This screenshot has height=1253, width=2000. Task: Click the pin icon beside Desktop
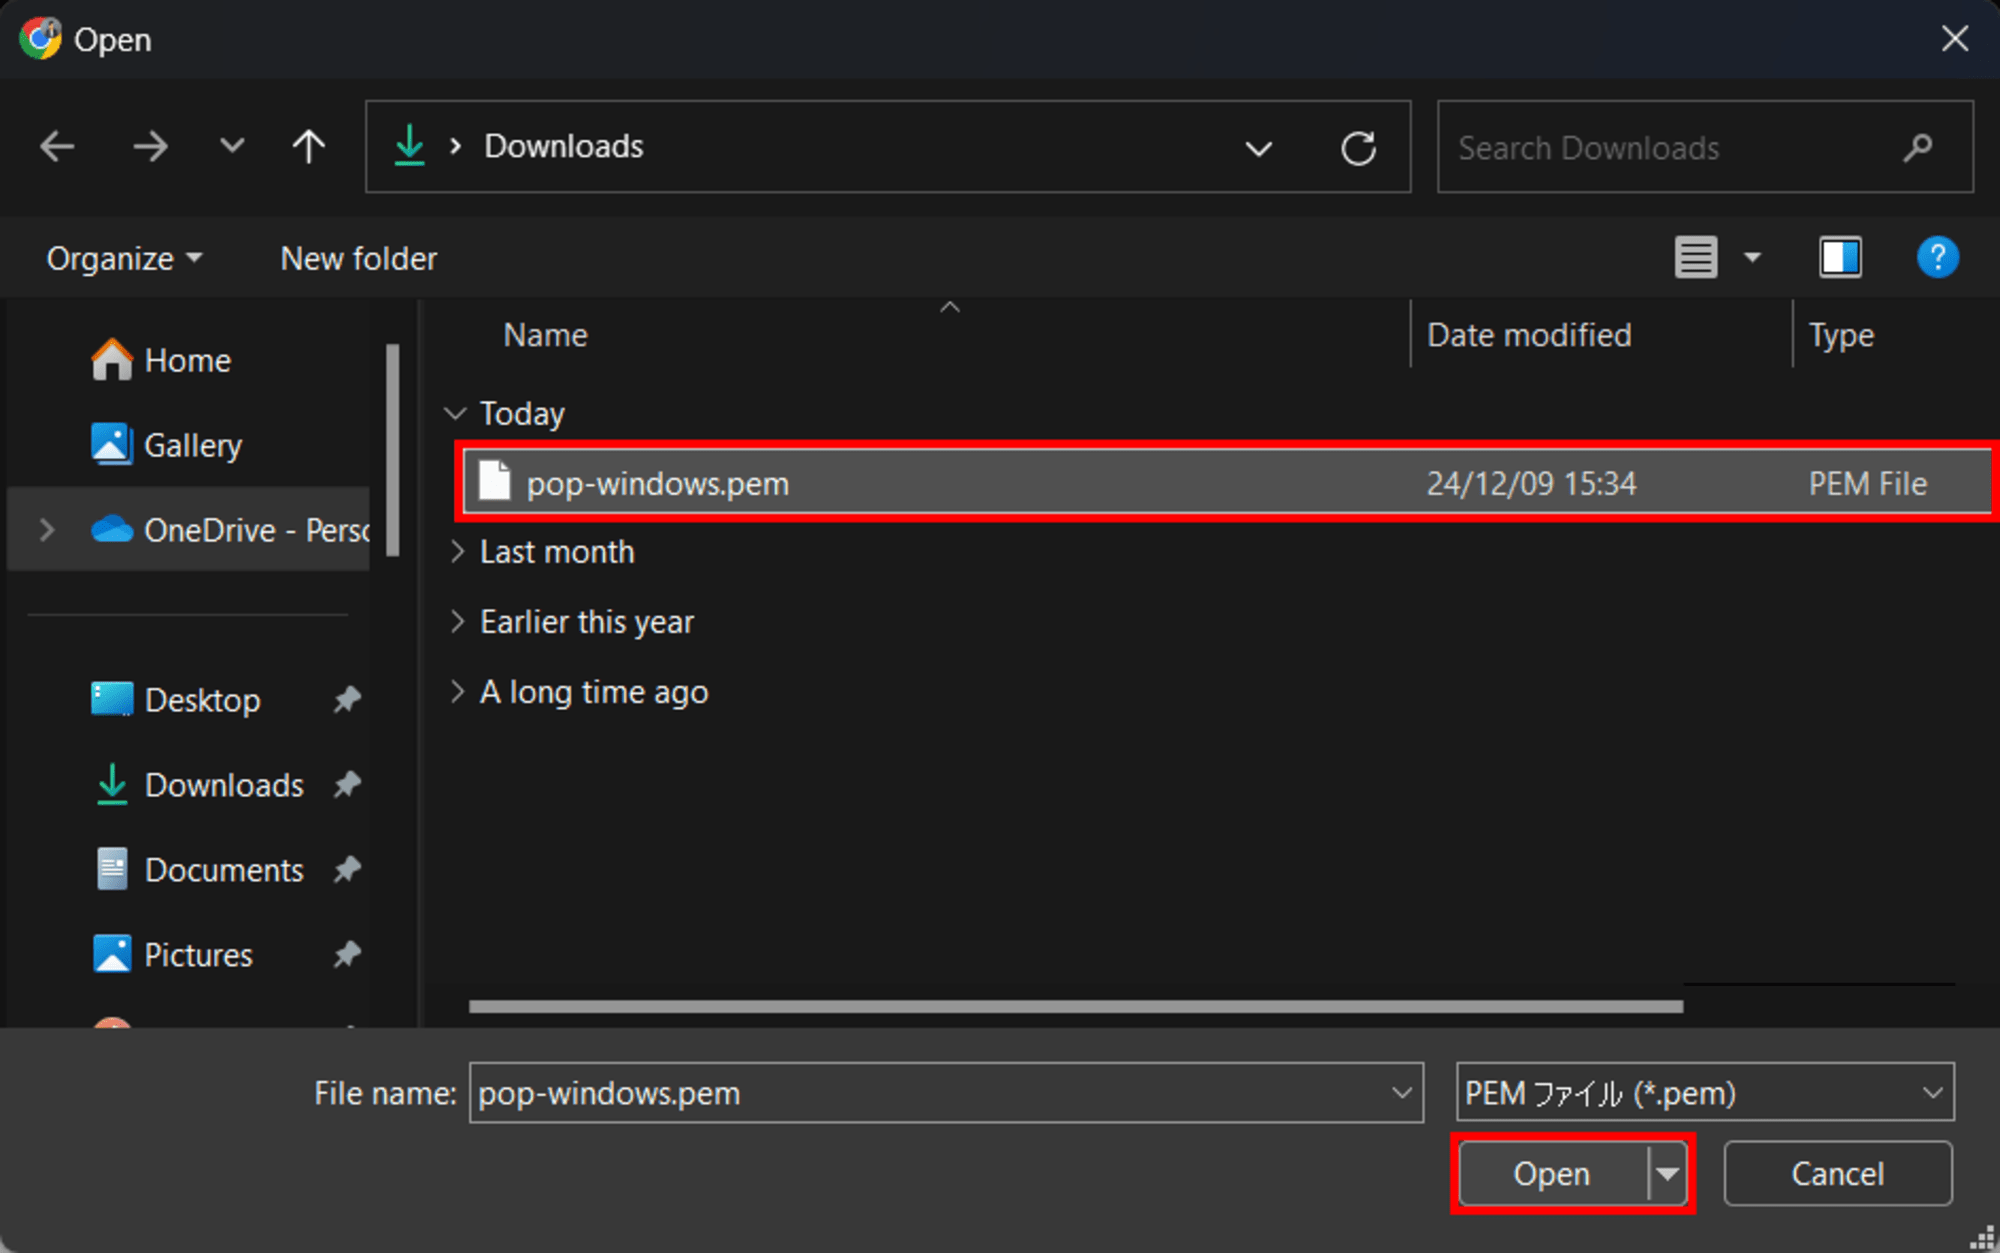(346, 699)
